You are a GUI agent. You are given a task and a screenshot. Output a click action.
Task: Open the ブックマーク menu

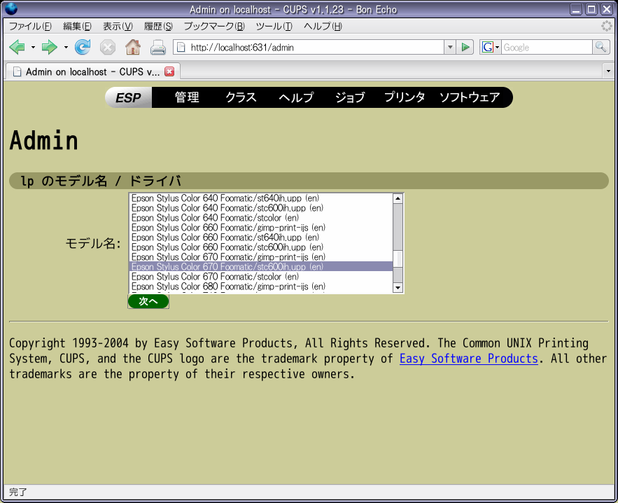coord(214,26)
